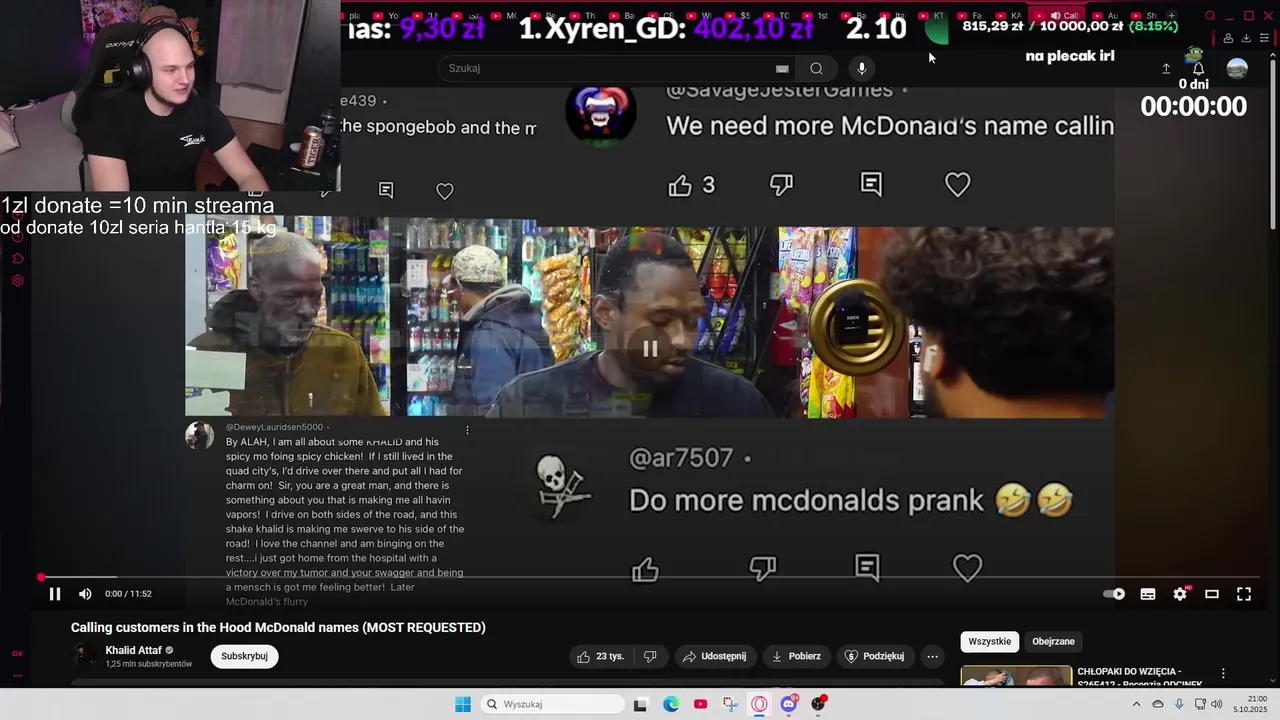The height and width of the screenshot is (720, 1280).
Task: Open Discord from the taskbar
Action: click(789, 704)
